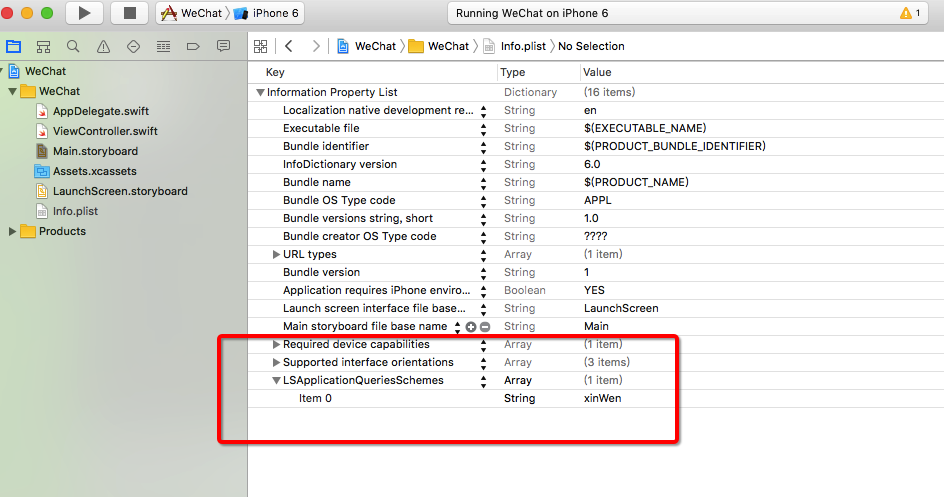Open the Test navigator diamond icon

click(133, 46)
